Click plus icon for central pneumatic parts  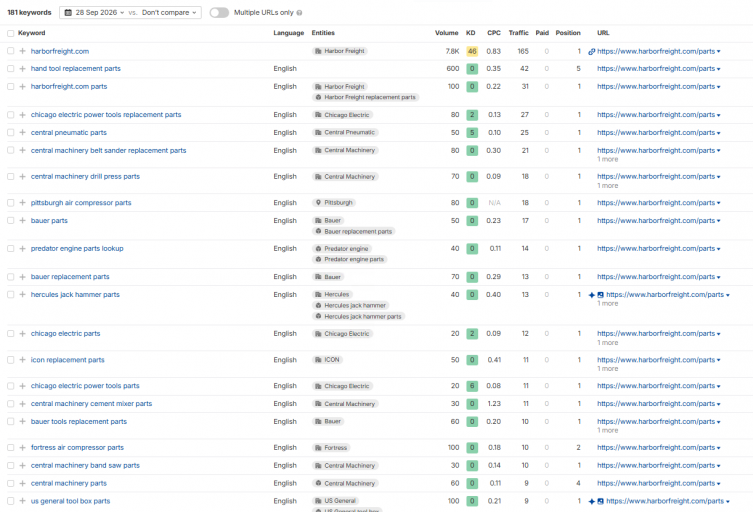pos(22,133)
